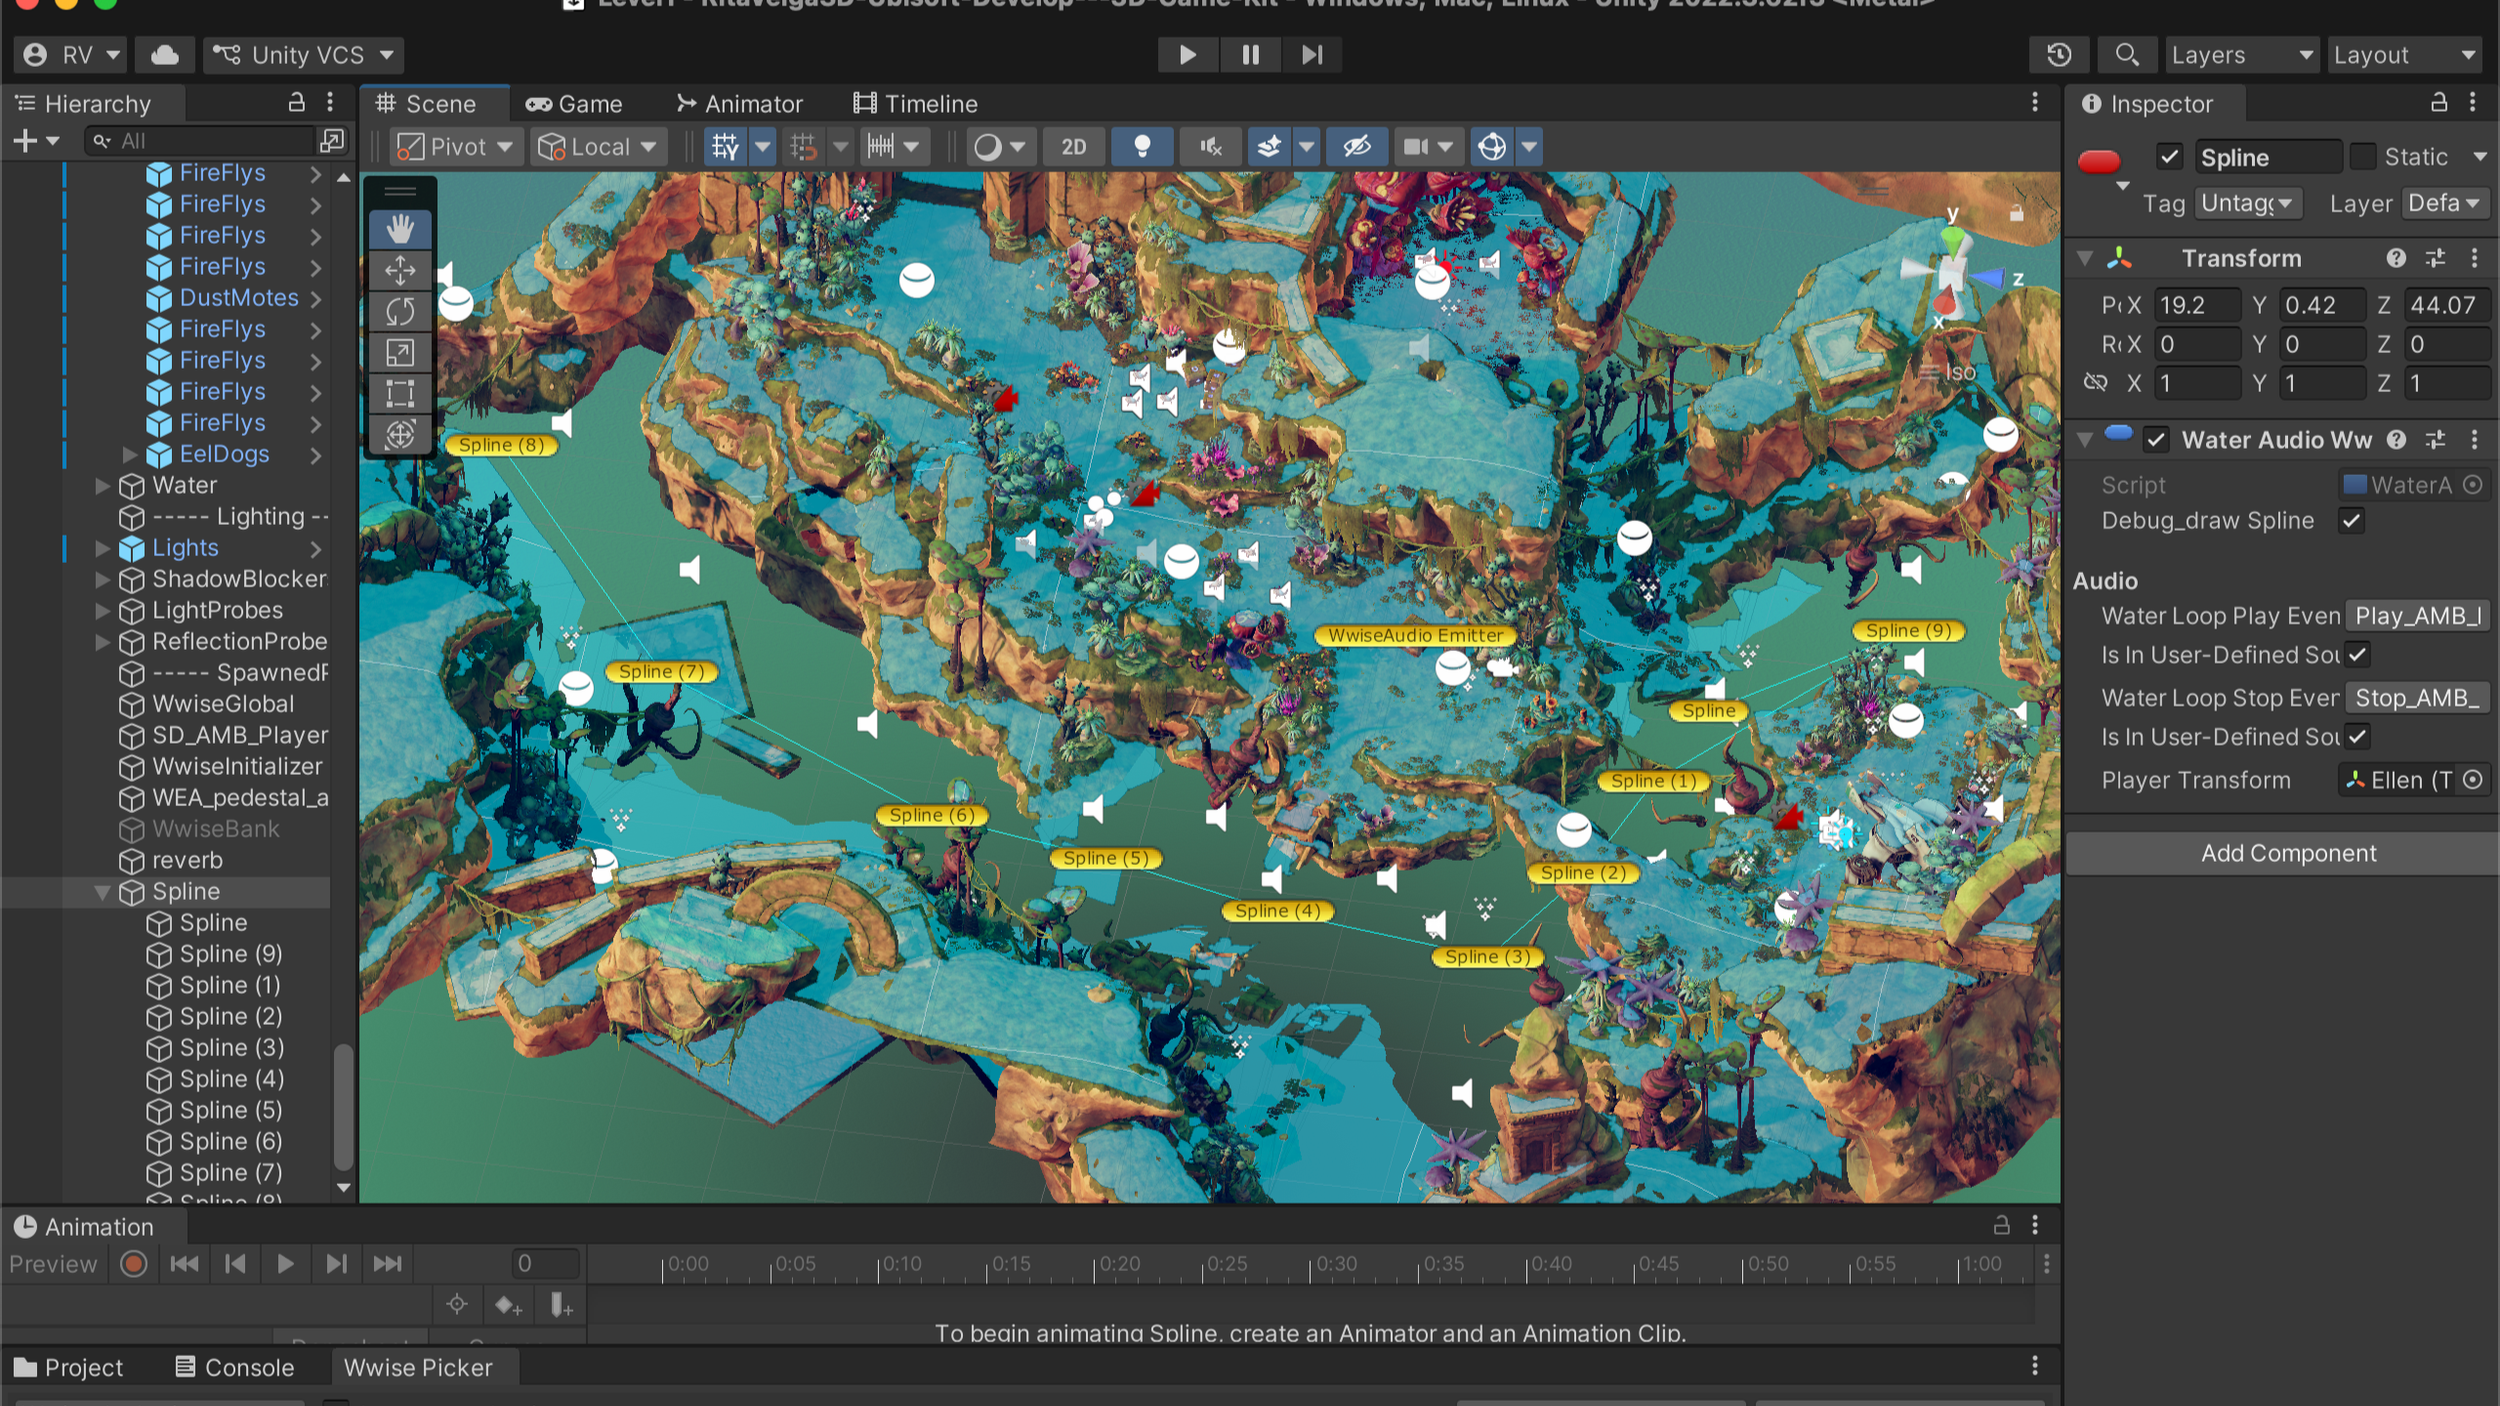Image resolution: width=2500 pixels, height=1406 pixels.
Task: Open the Unity Cloud icon
Action: pos(165,55)
